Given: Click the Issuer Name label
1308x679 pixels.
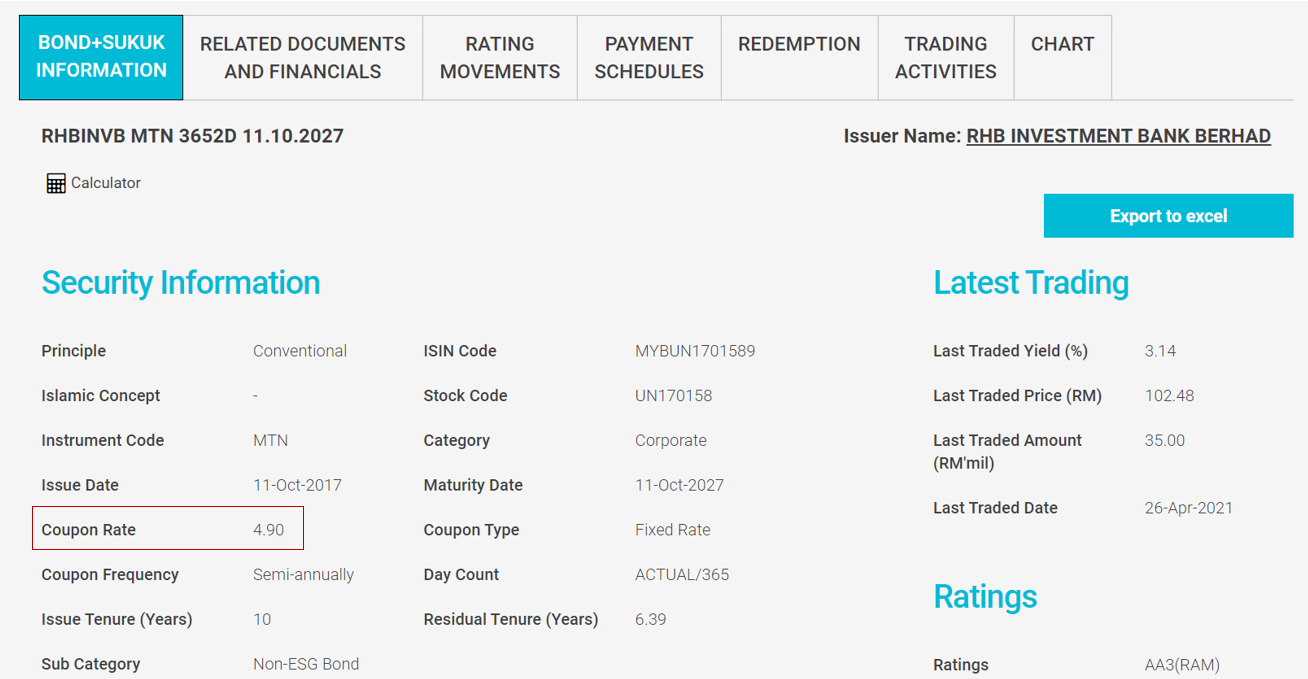Looking at the screenshot, I should (903, 136).
